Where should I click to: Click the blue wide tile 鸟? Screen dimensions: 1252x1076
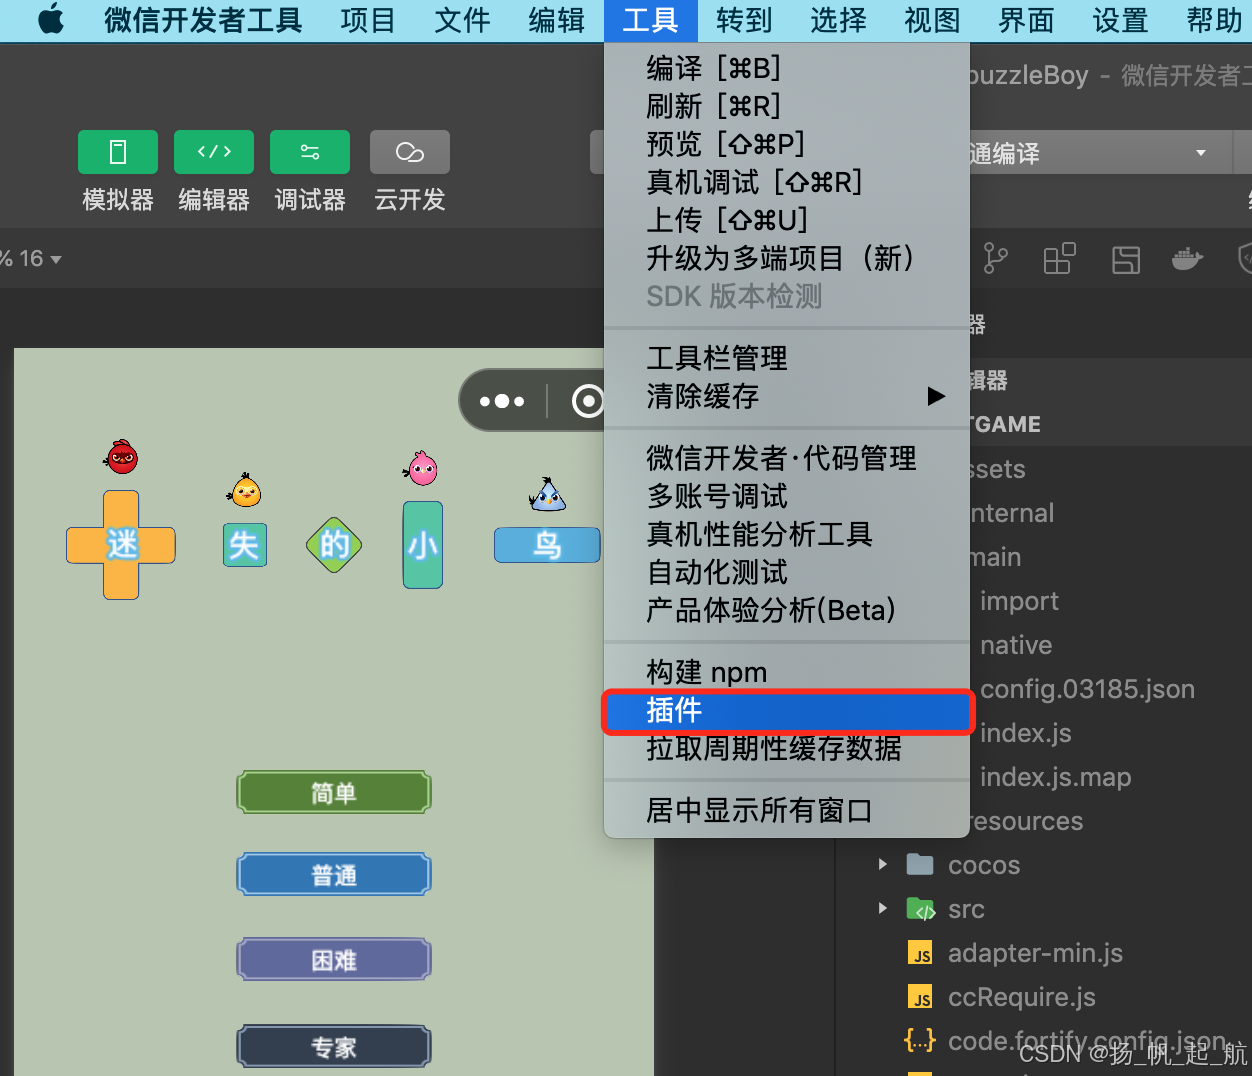coord(547,545)
